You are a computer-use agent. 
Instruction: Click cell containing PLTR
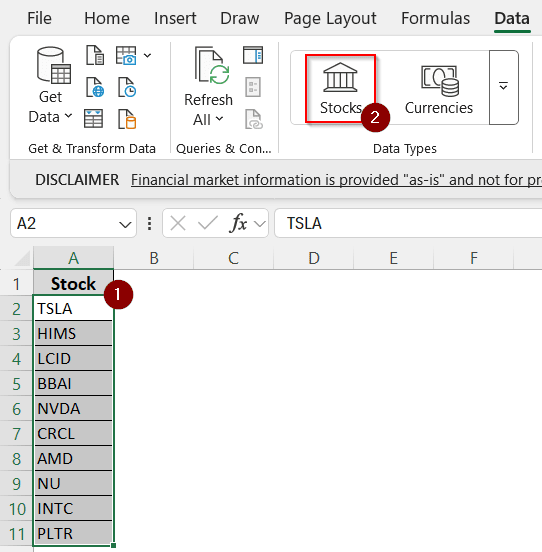[73, 534]
